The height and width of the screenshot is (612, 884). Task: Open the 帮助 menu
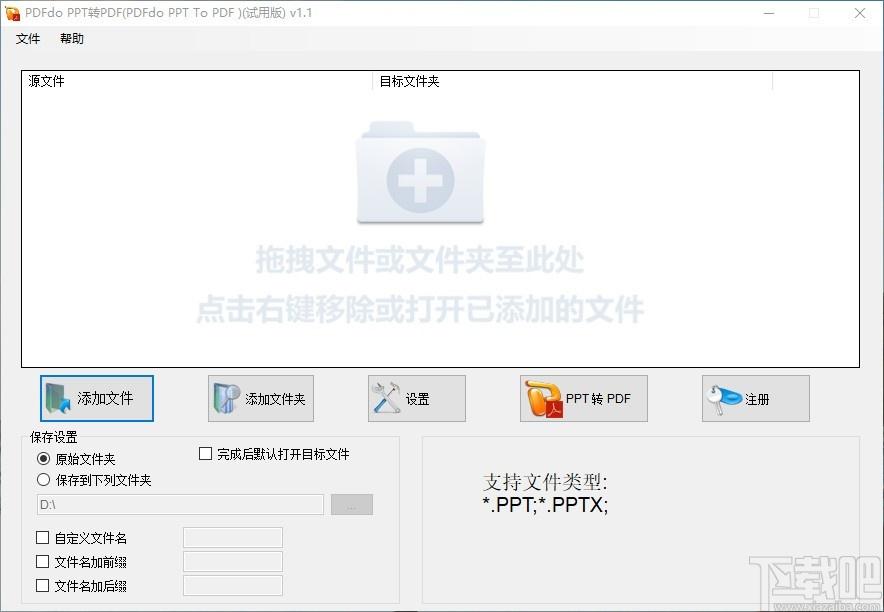point(72,38)
